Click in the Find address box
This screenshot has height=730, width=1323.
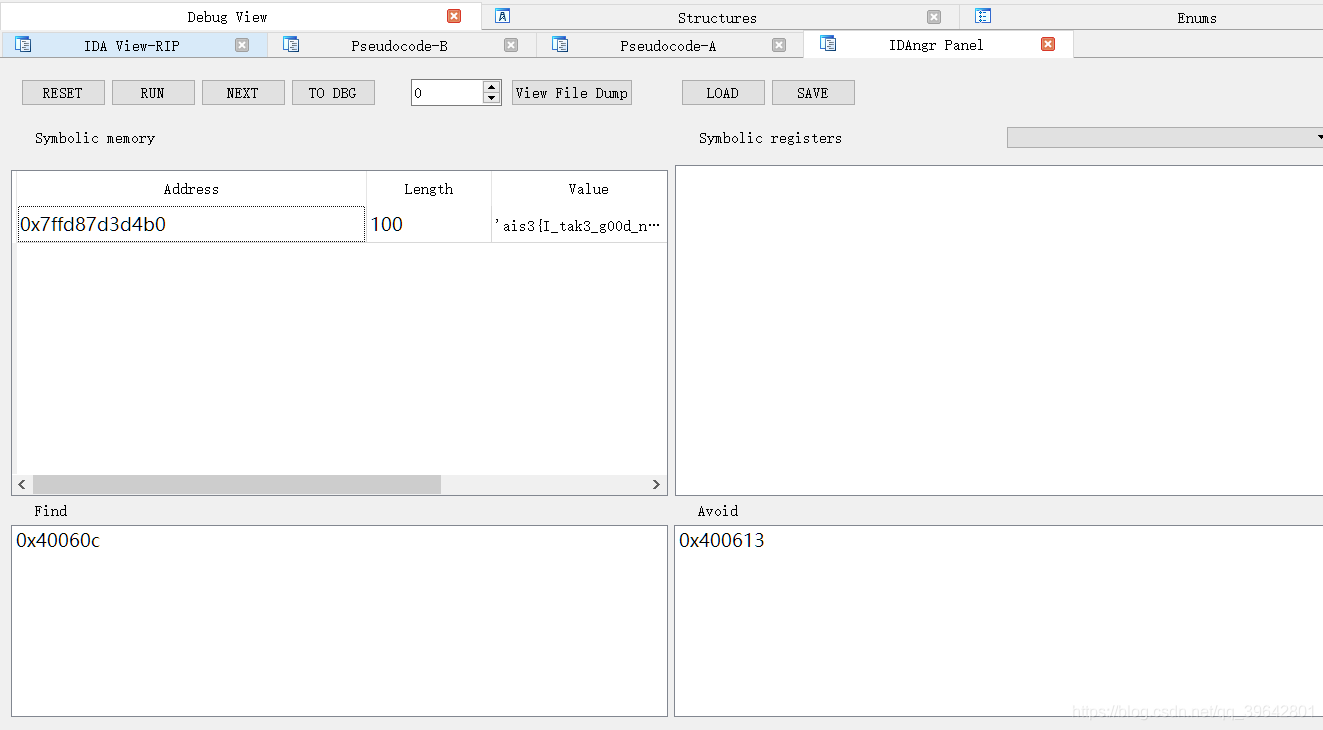pos(339,620)
